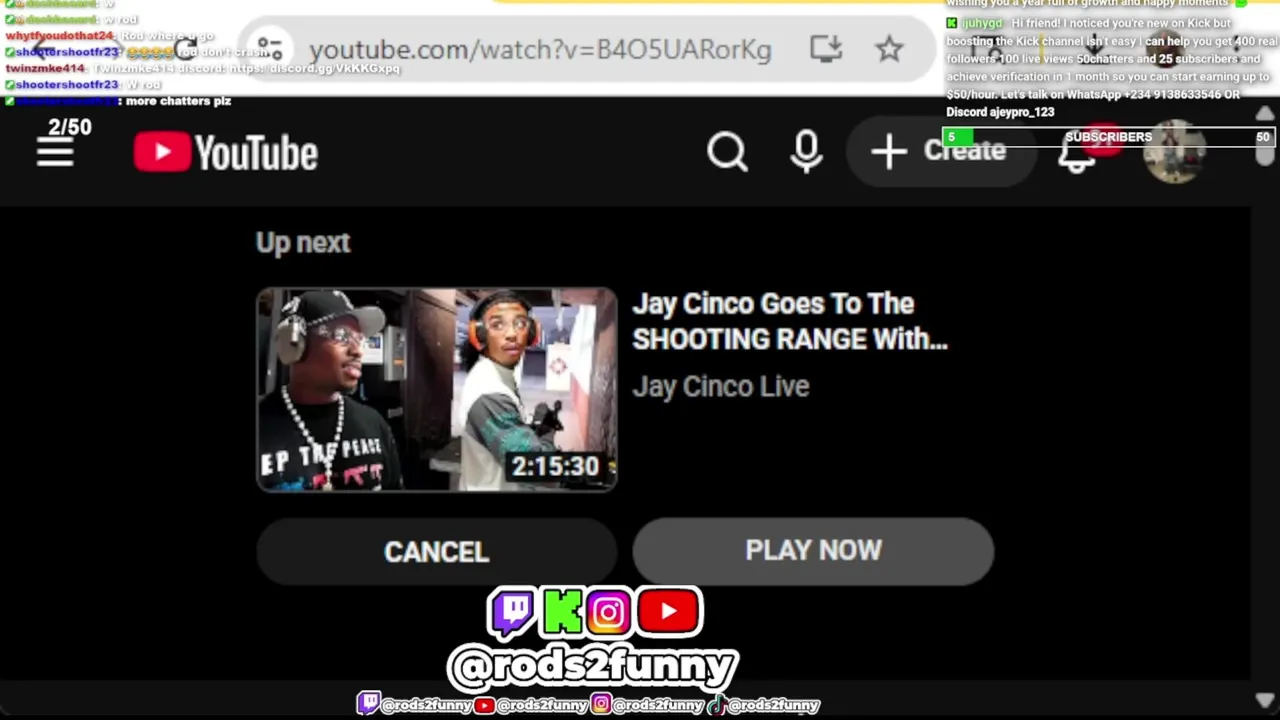Cancel the up next autoplay
1280x720 pixels.
pos(437,551)
